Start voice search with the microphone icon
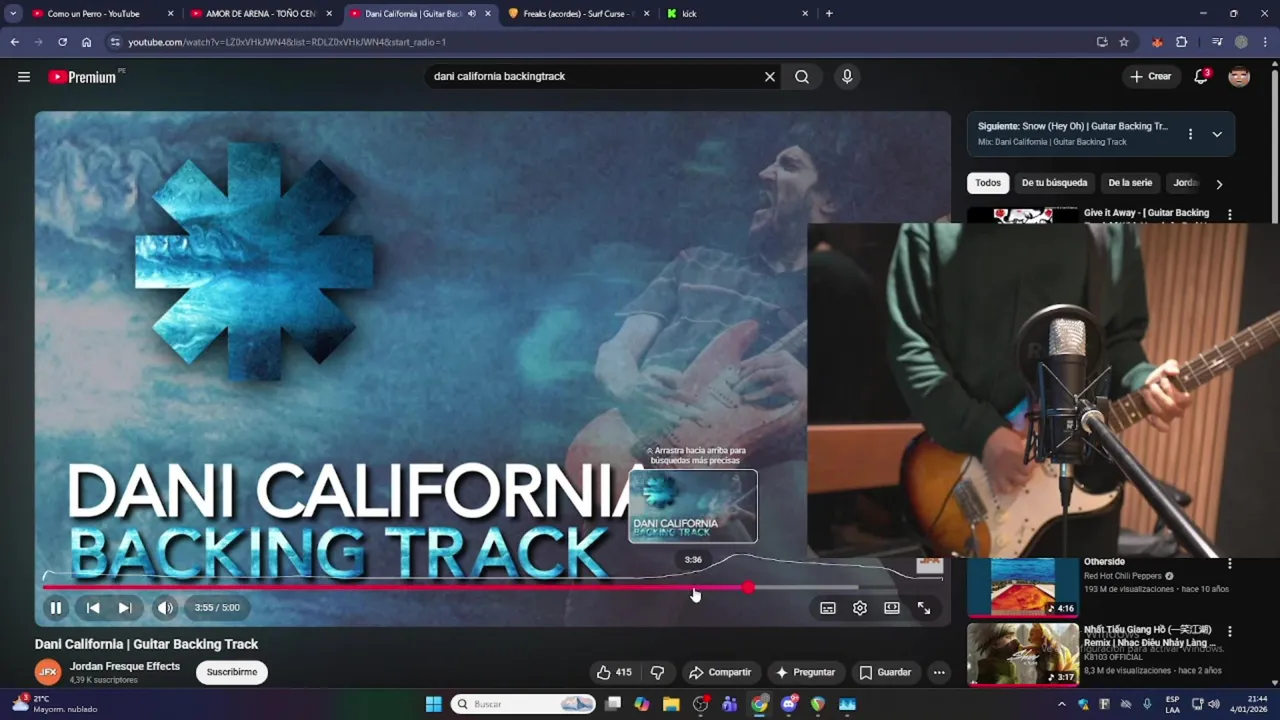Viewport: 1280px width, 720px height. click(847, 77)
